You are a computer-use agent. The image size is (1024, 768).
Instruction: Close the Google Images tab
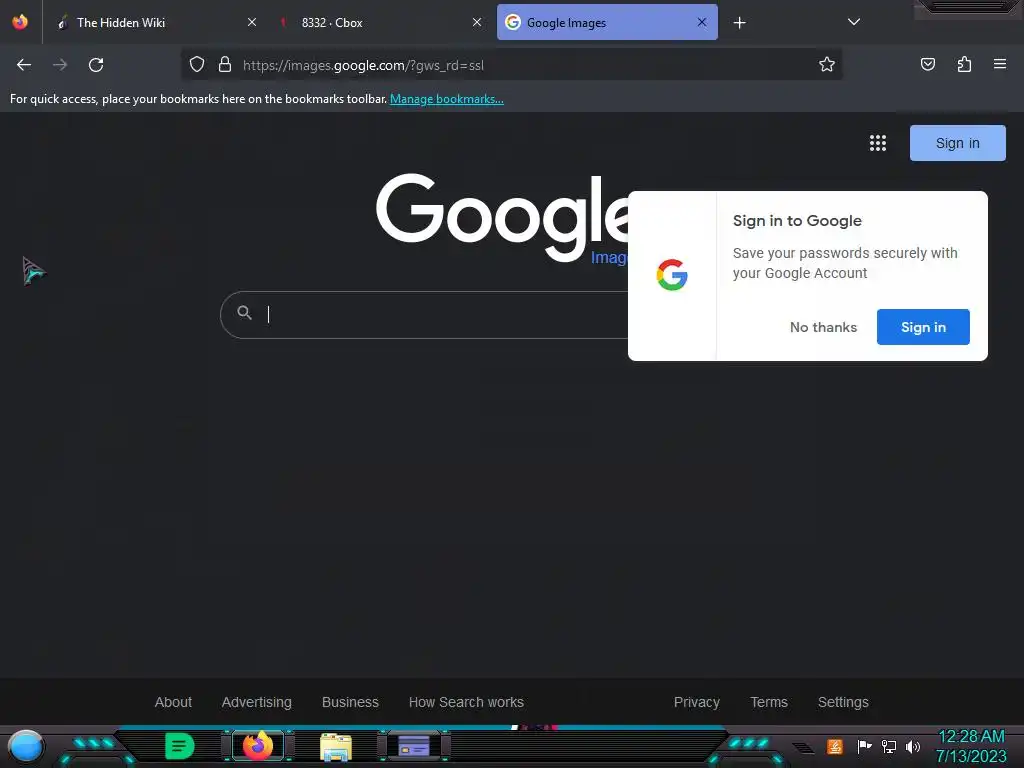702,22
